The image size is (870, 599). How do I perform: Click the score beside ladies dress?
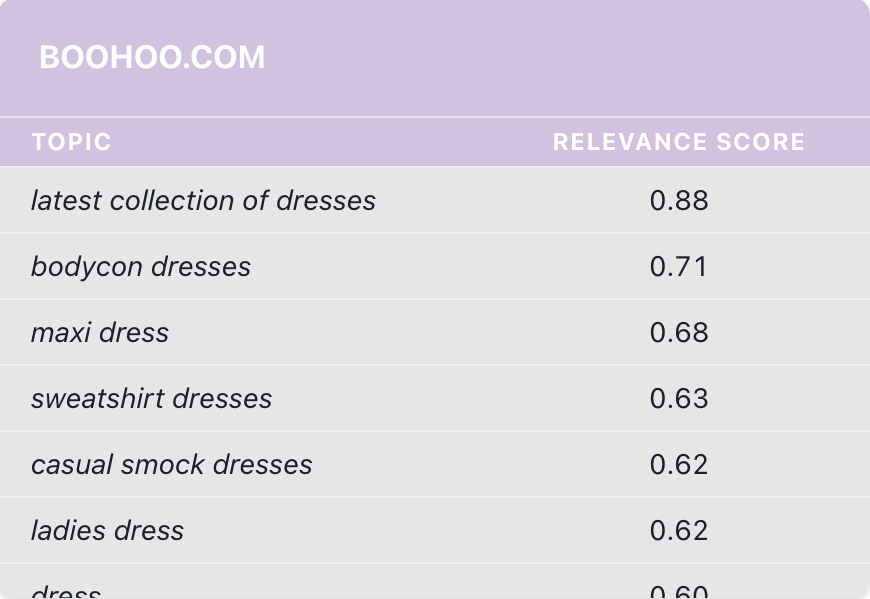click(679, 530)
